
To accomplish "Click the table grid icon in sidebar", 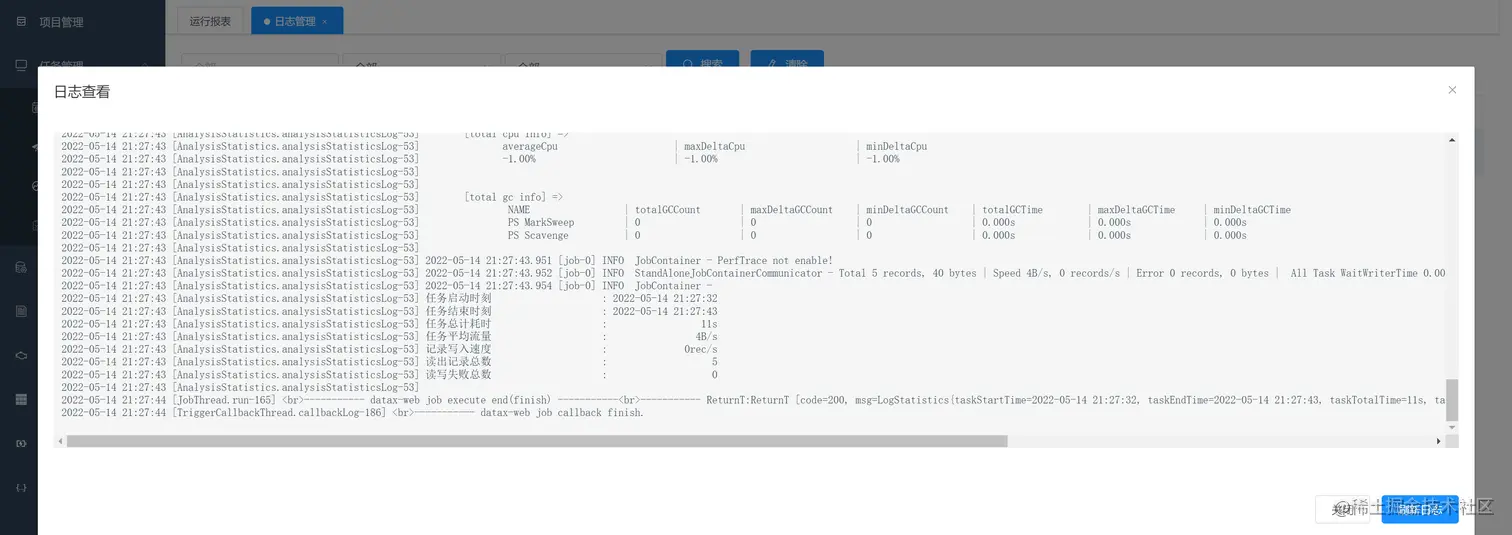I will click(x=21, y=399).
